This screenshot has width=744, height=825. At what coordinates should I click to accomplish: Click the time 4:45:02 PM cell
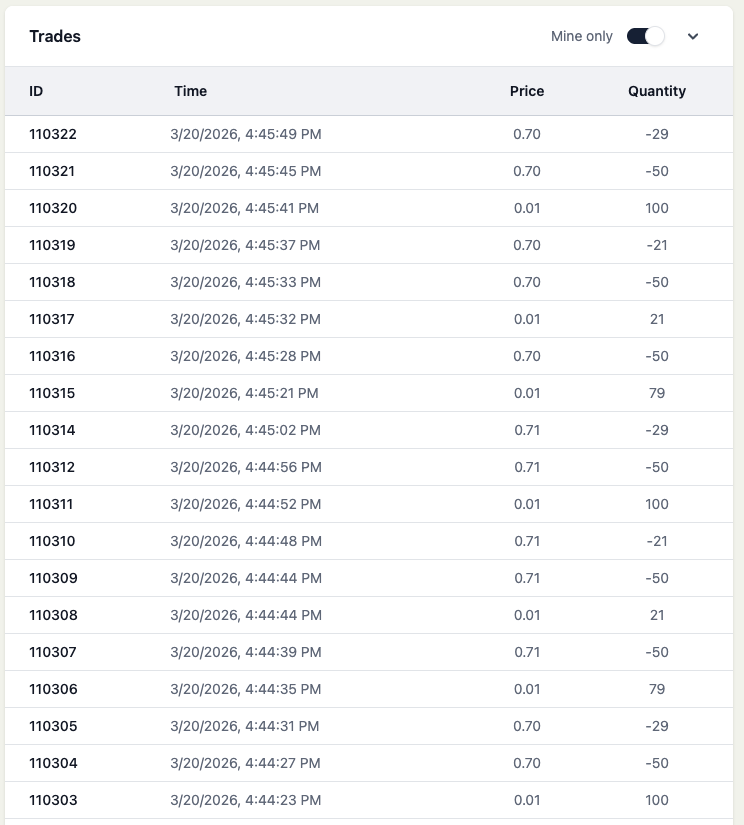246,430
